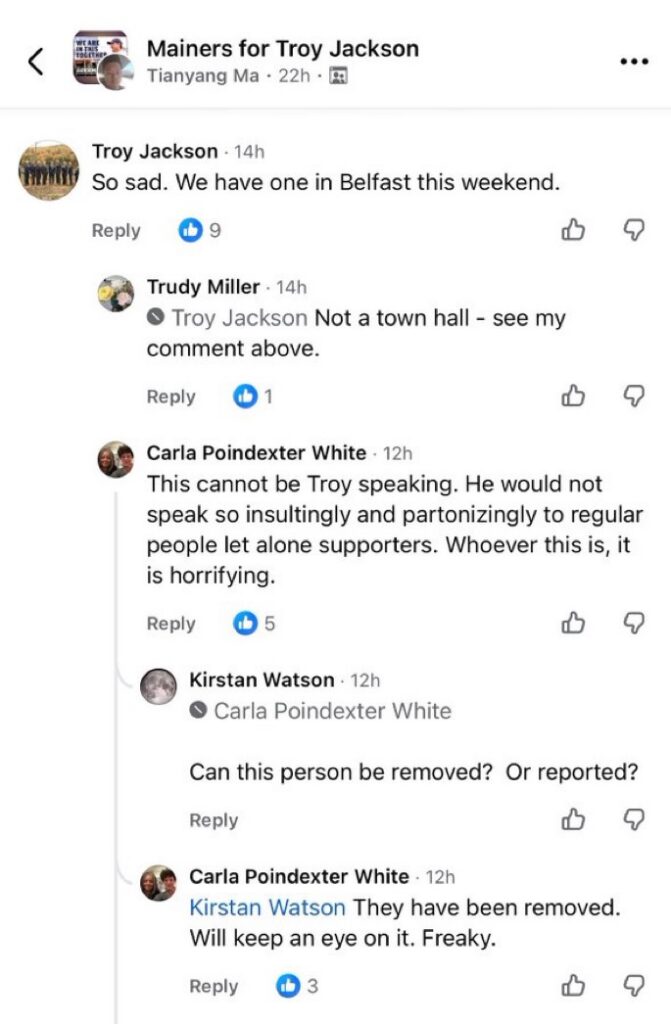Open Tianyang Ma's profile from header
The width and height of the screenshot is (671, 1024).
coord(203,76)
